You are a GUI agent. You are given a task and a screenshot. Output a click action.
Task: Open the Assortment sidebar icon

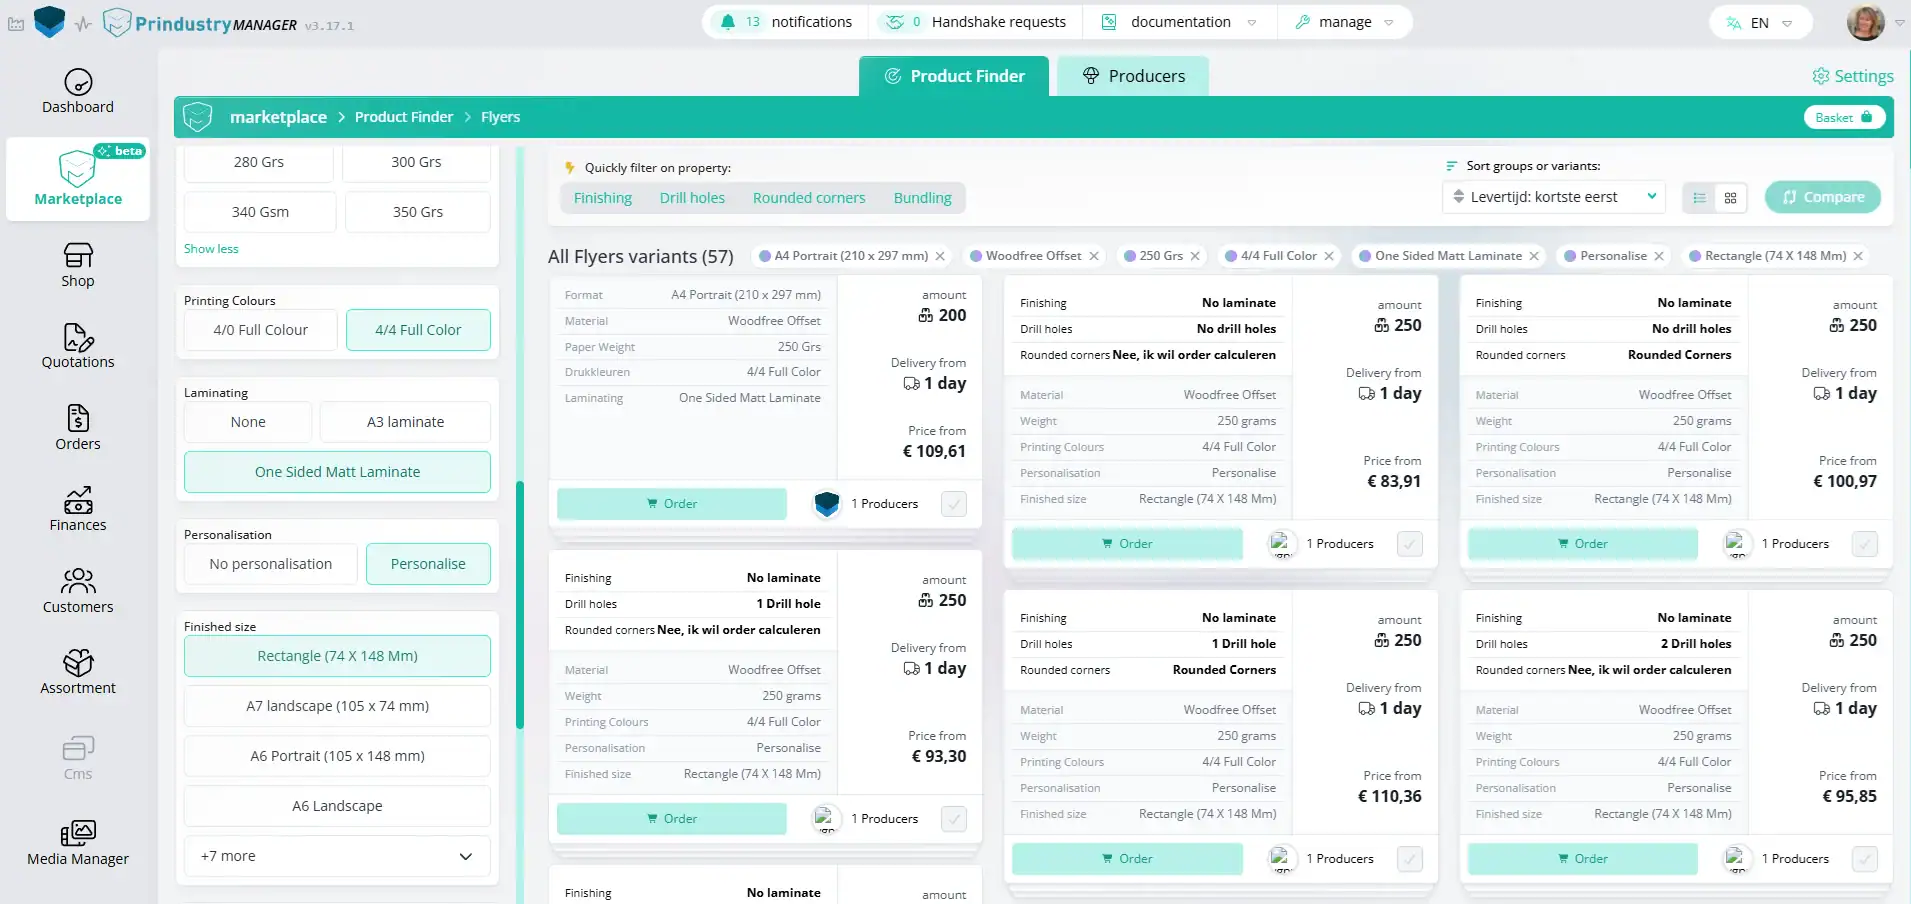coord(78,662)
